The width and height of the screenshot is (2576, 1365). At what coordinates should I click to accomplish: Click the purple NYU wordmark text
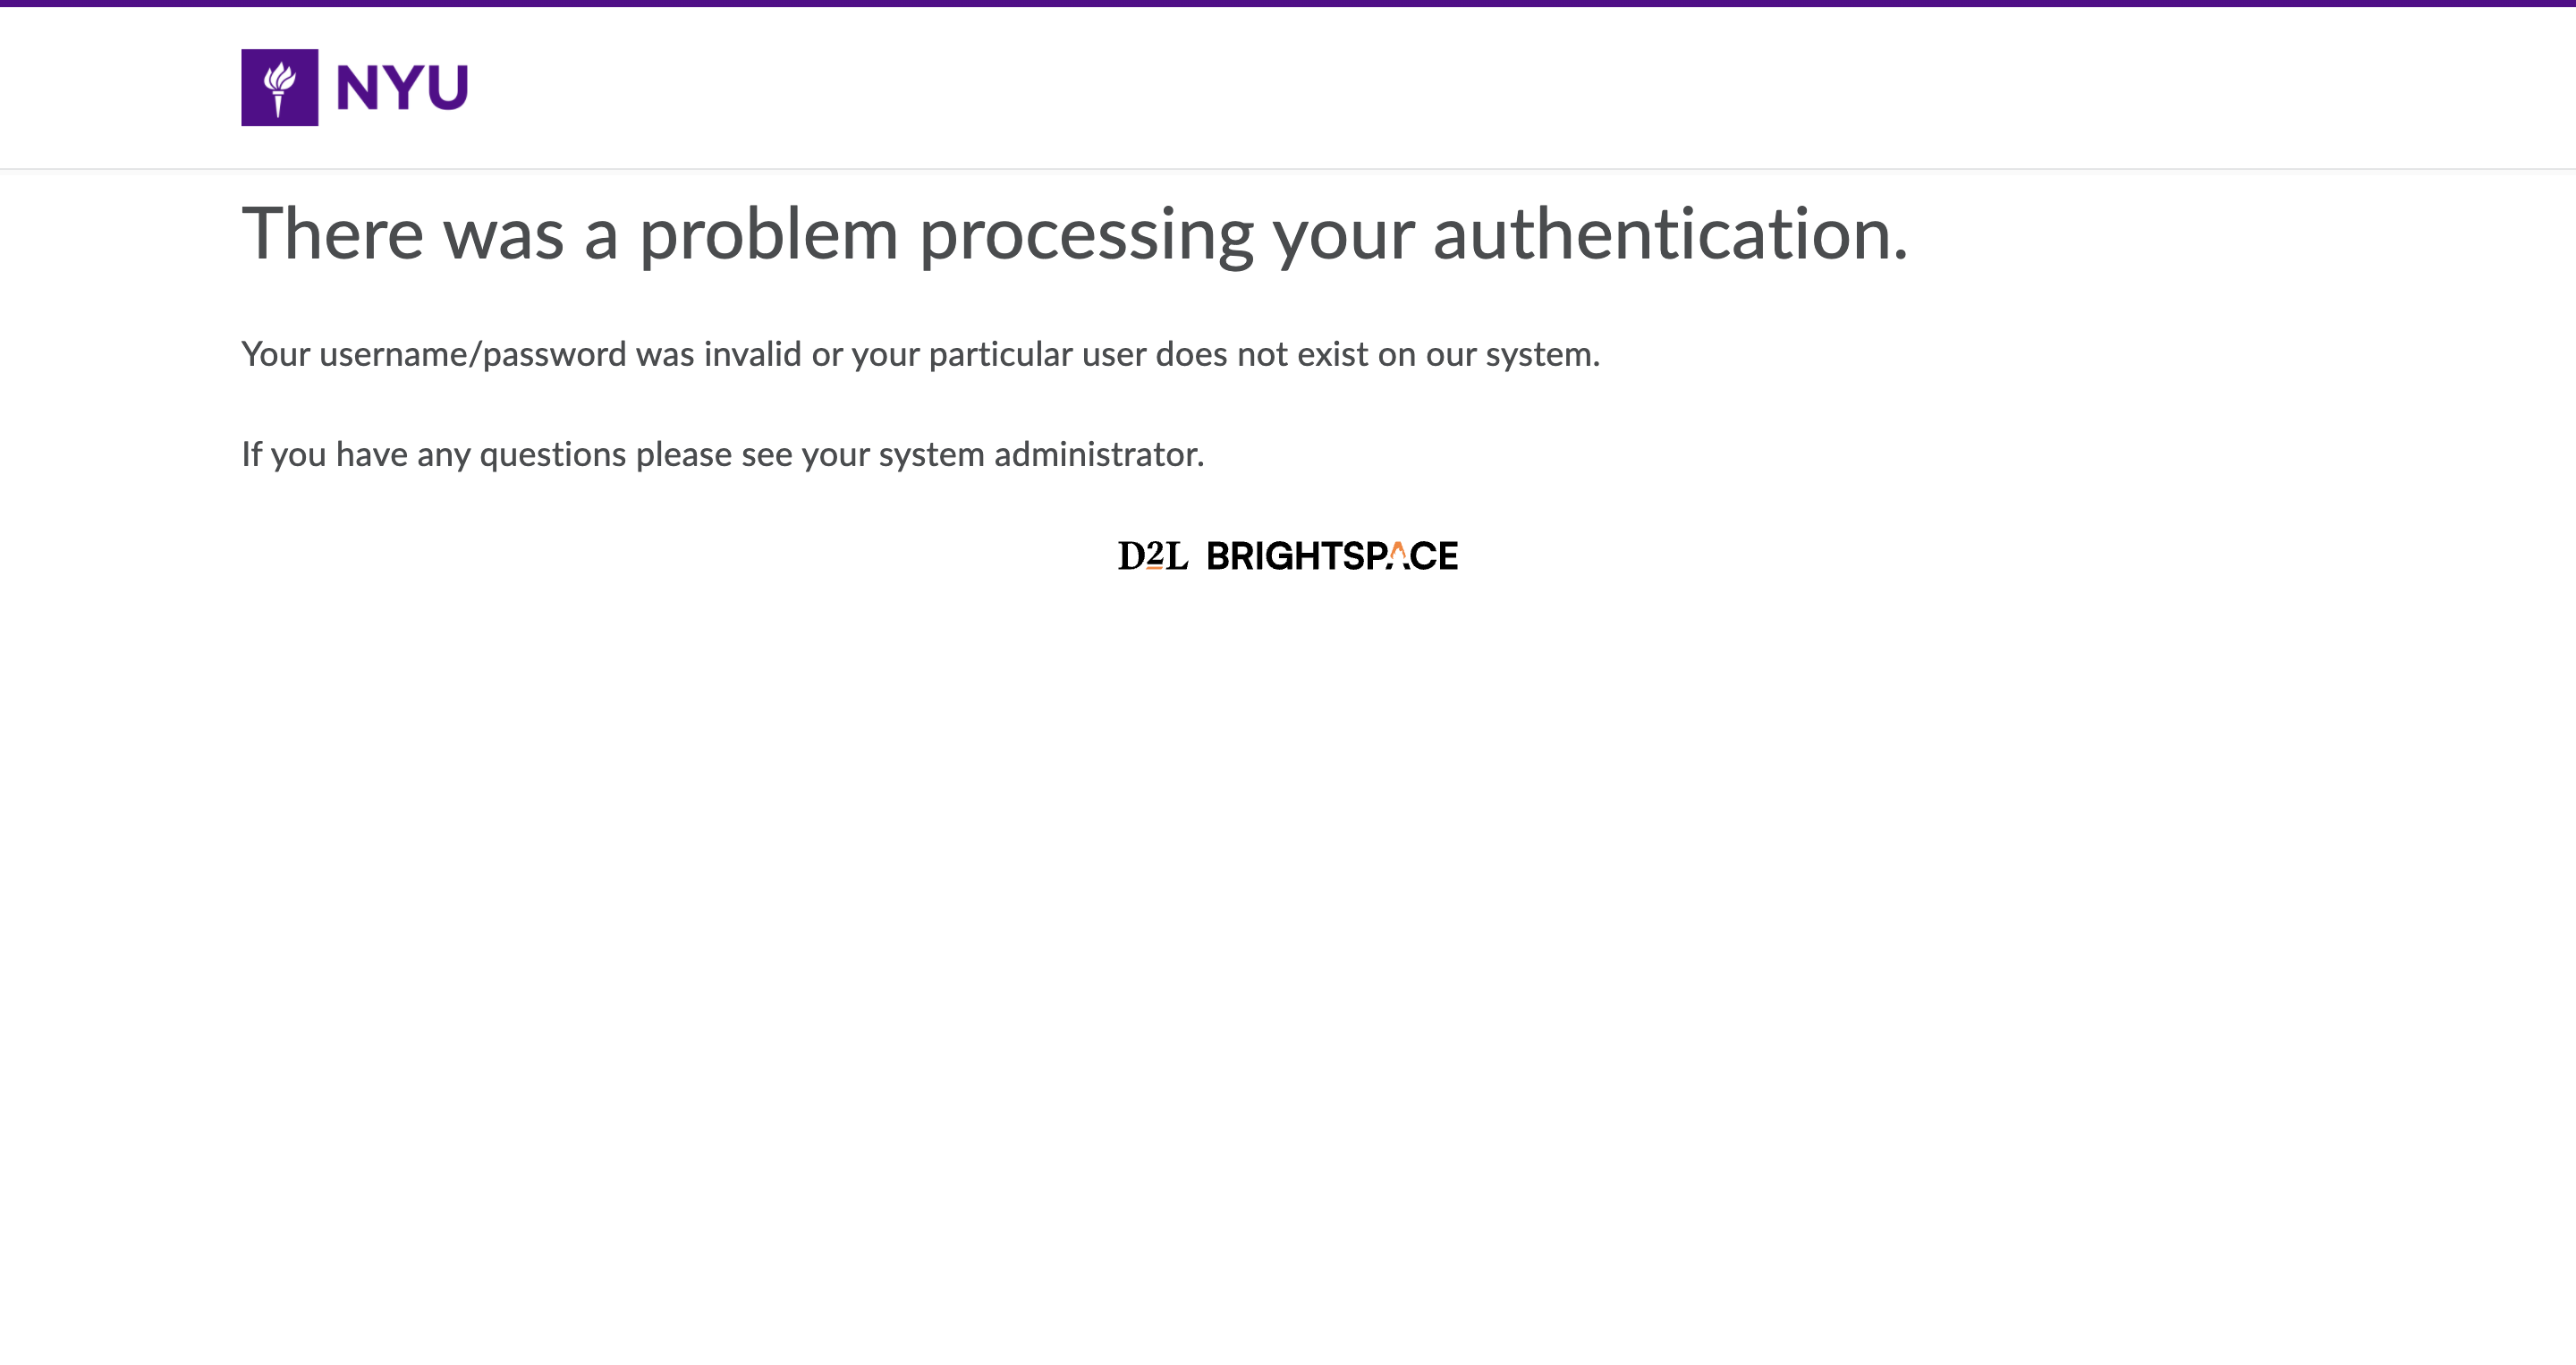click(x=402, y=88)
